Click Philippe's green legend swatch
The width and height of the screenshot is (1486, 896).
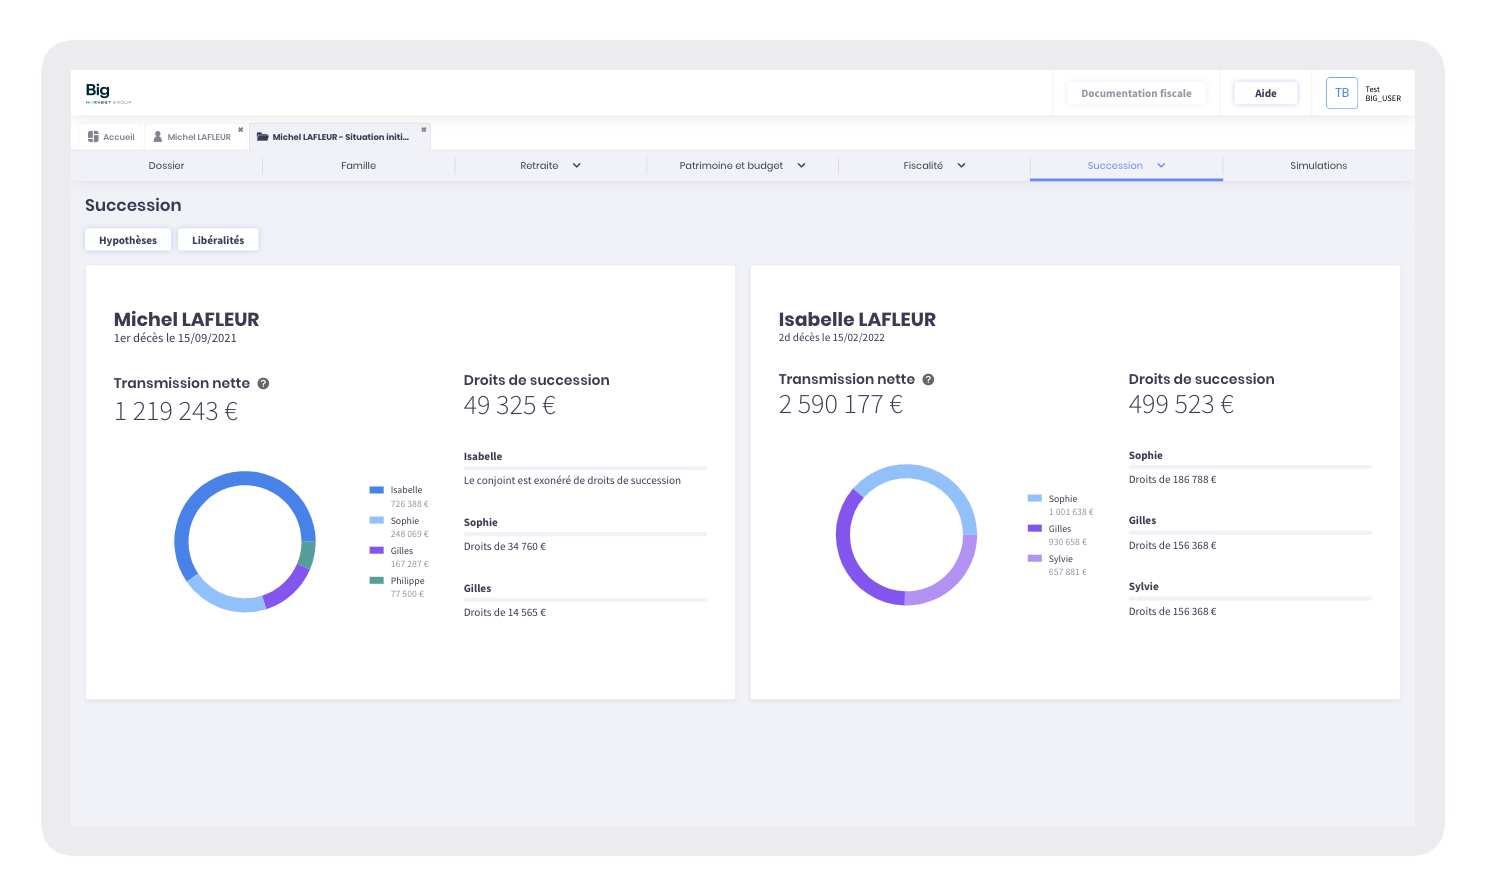point(377,580)
